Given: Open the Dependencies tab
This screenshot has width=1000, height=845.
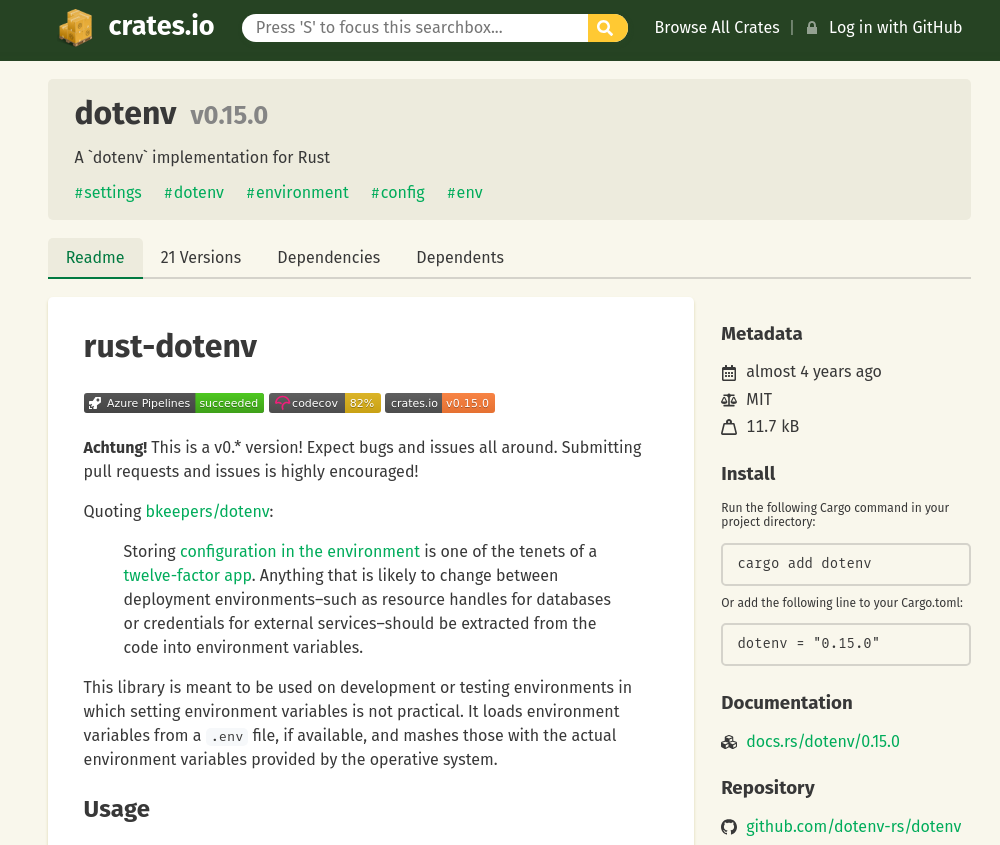Looking at the screenshot, I should 328,258.
